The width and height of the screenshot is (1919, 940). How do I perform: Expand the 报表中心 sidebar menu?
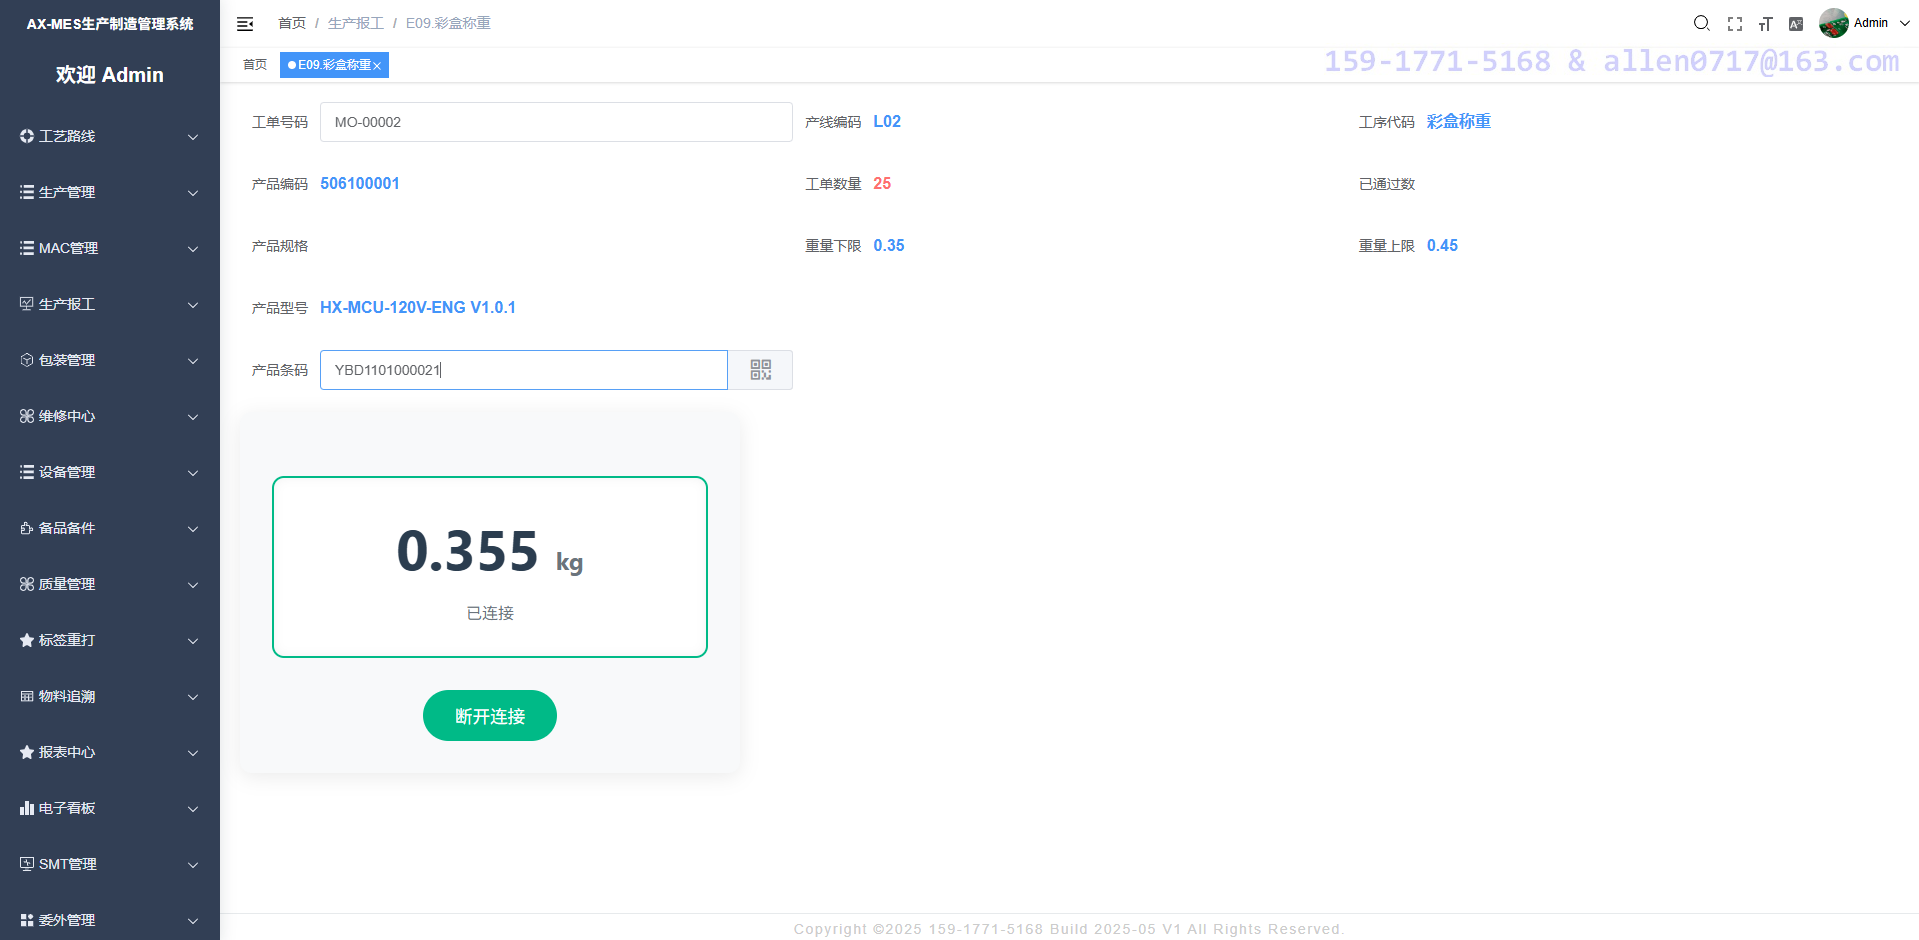tap(109, 752)
